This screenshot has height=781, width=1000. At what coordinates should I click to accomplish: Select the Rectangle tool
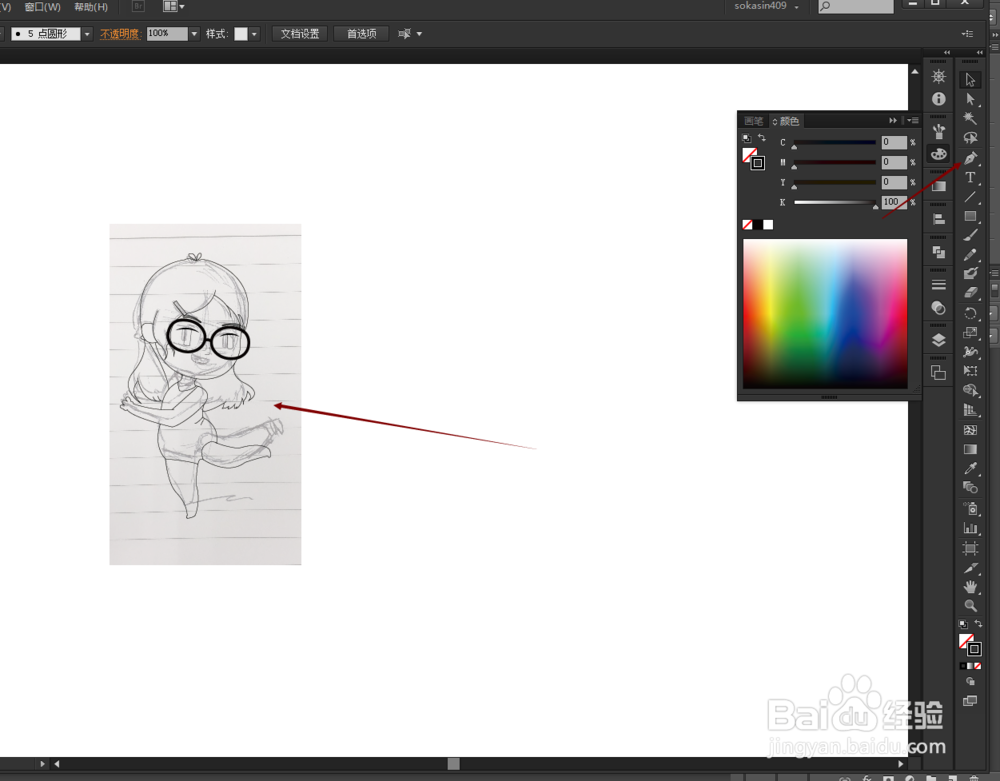click(970, 216)
